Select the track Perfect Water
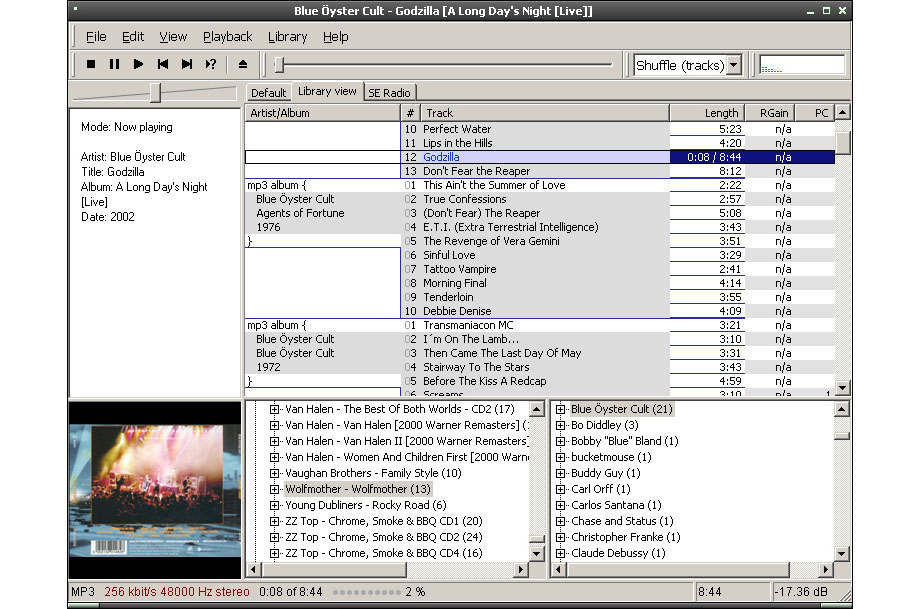 [457, 129]
